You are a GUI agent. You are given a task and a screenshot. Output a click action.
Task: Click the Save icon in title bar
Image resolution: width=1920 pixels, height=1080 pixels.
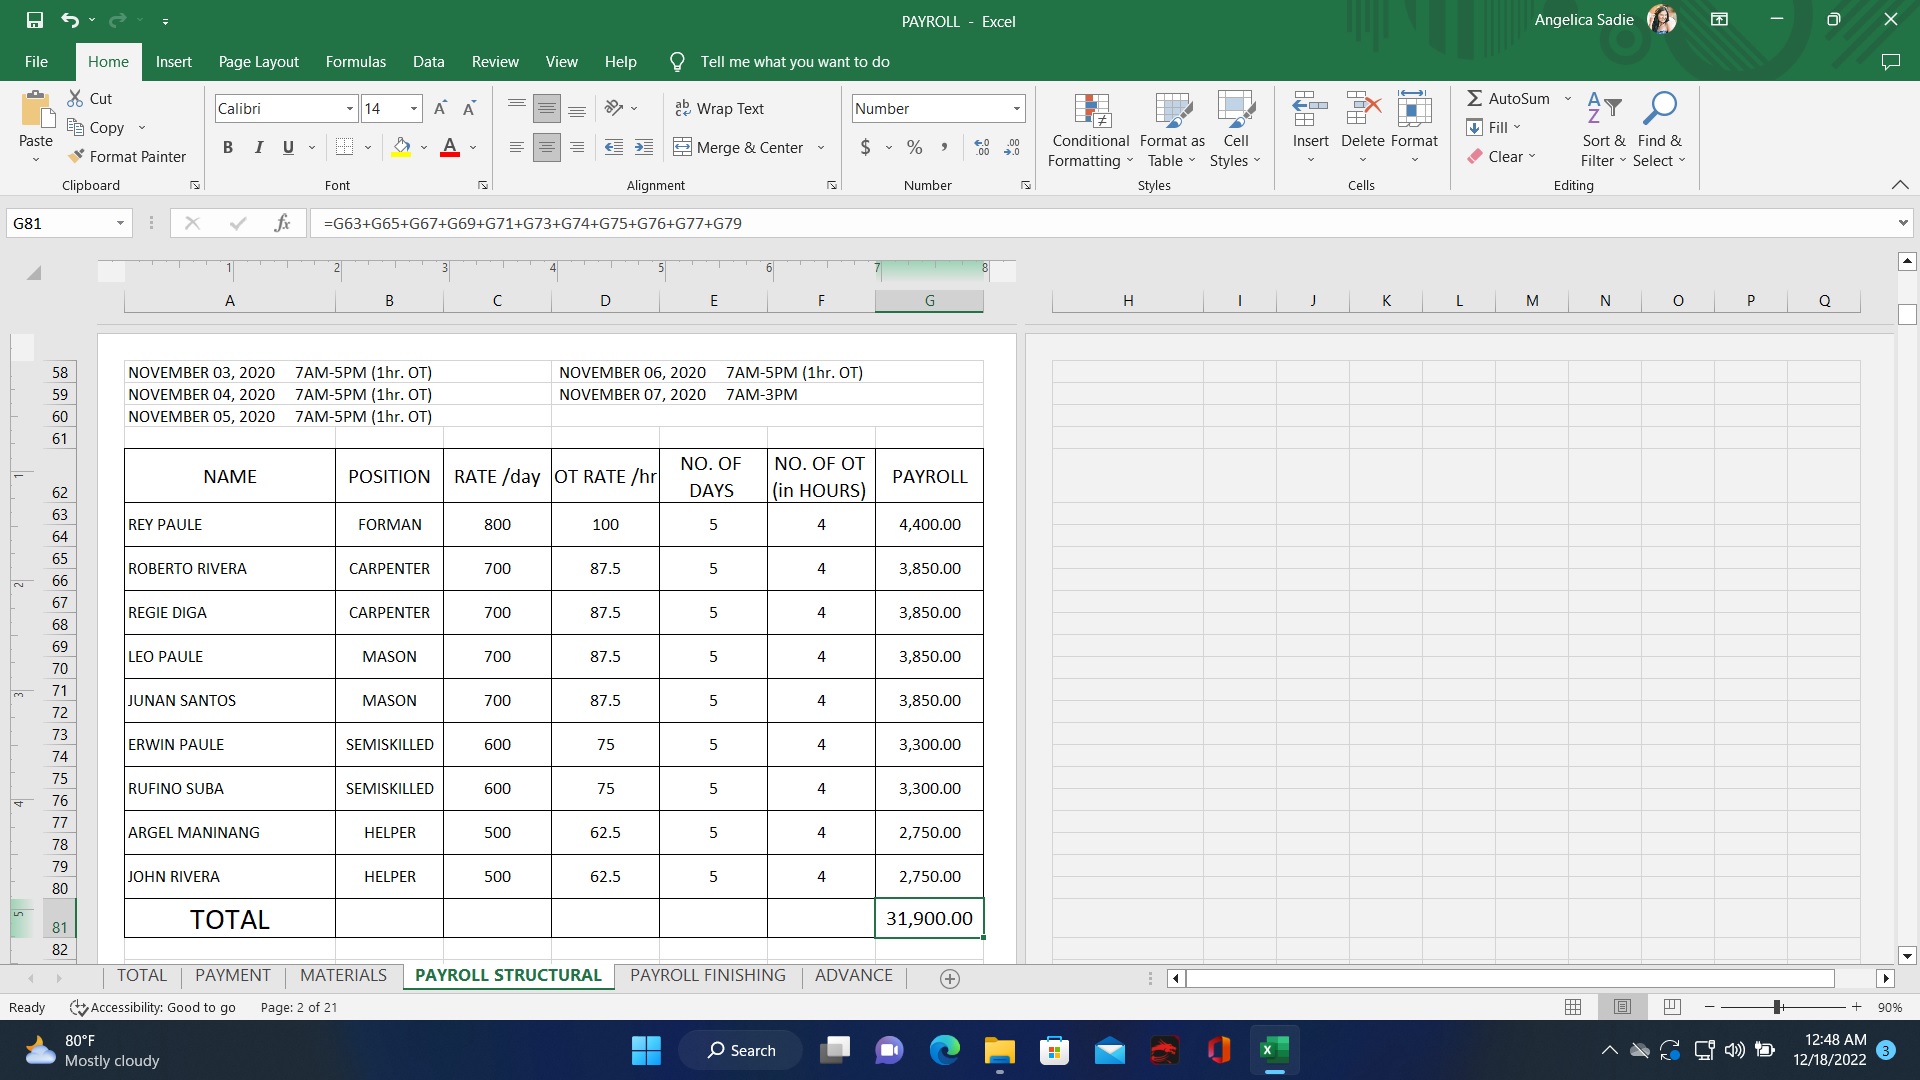[35, 20]
